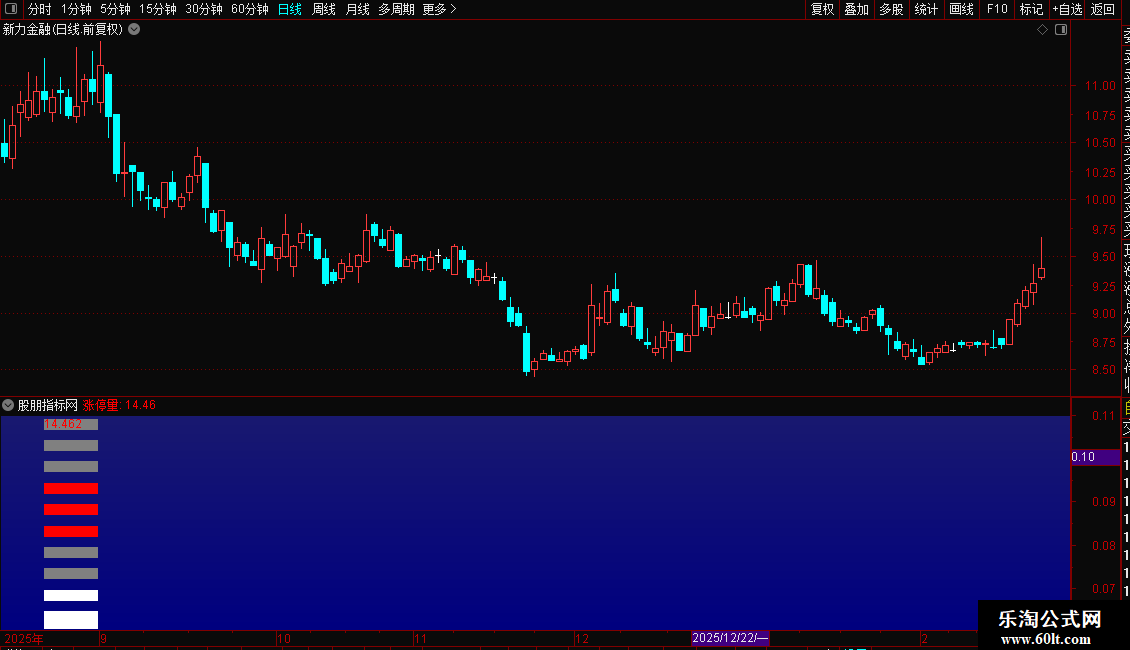Viewport: 1130px width, 650px height.
Task: Select the 5分钟 period
Action: pos(115,9)
